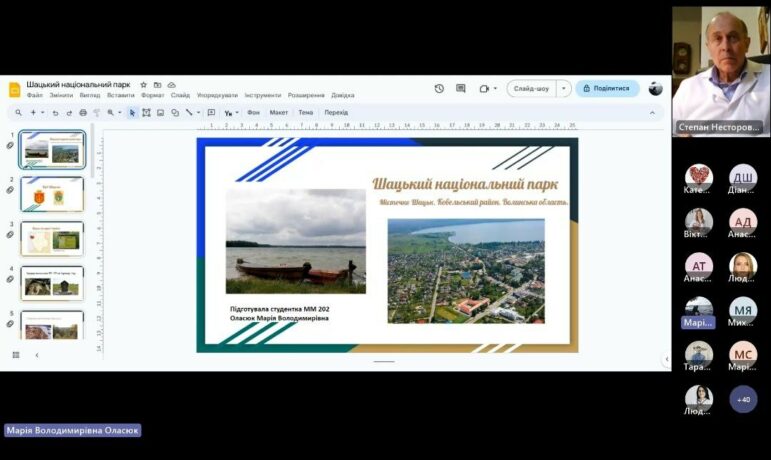Star the Шацький національний парк presentation
Viewport: 771px width, 460px height.
(143, 85)
